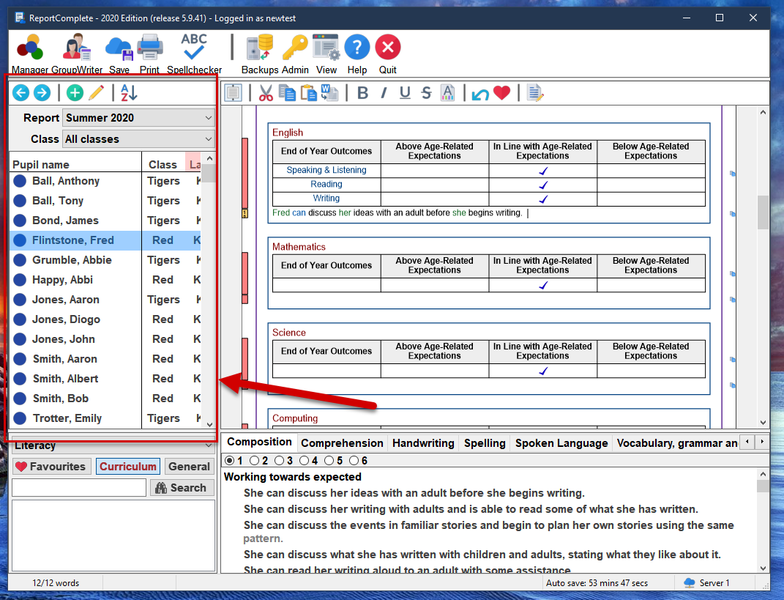Cut selected text with the scissors icon
Screen dimensions: 784x600
pyautogui.click(x=266, y=93)
